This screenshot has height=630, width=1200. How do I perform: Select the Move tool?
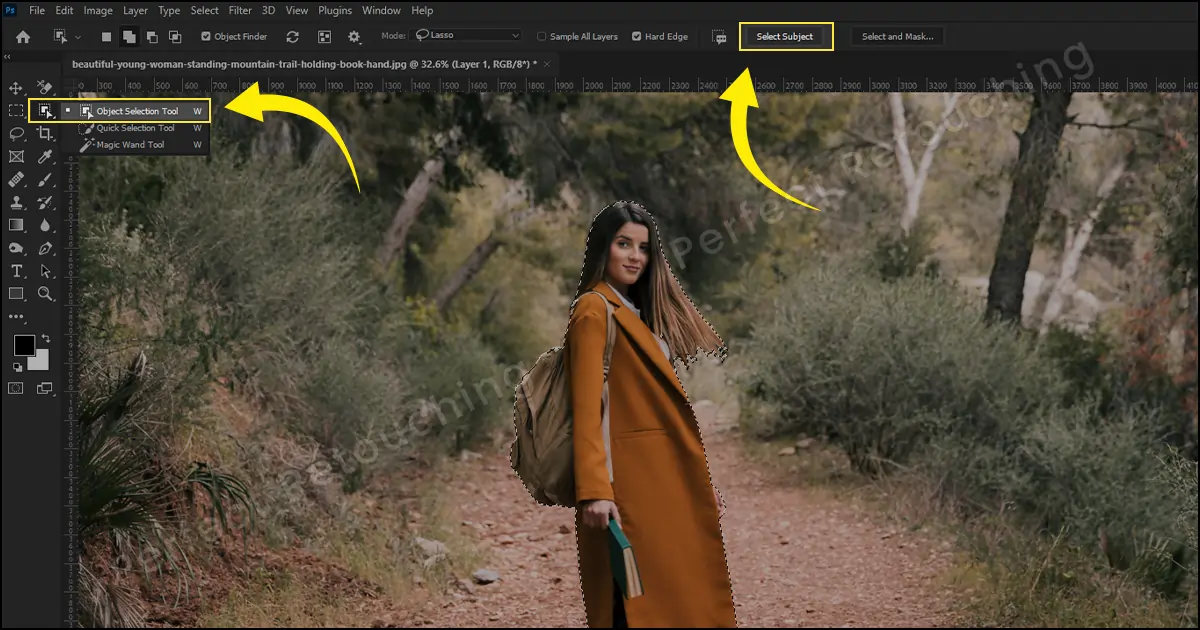[16, 89]
